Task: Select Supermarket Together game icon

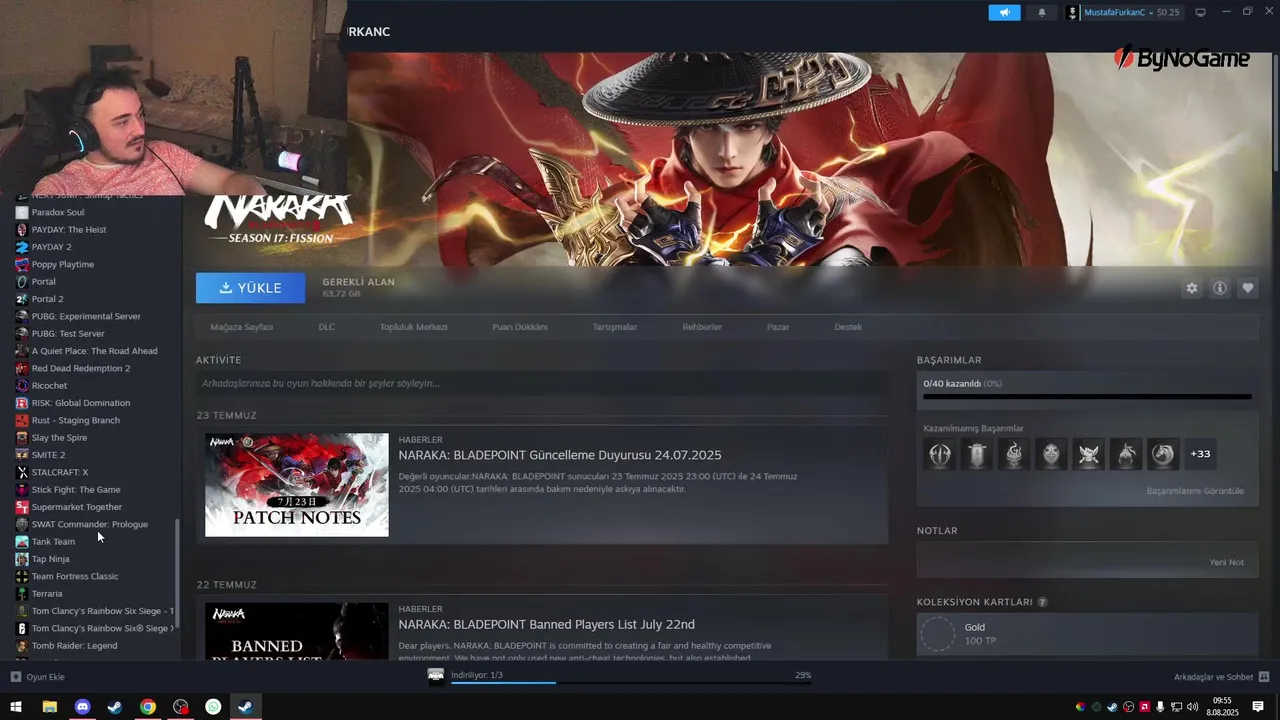Action: coord(22,507)
